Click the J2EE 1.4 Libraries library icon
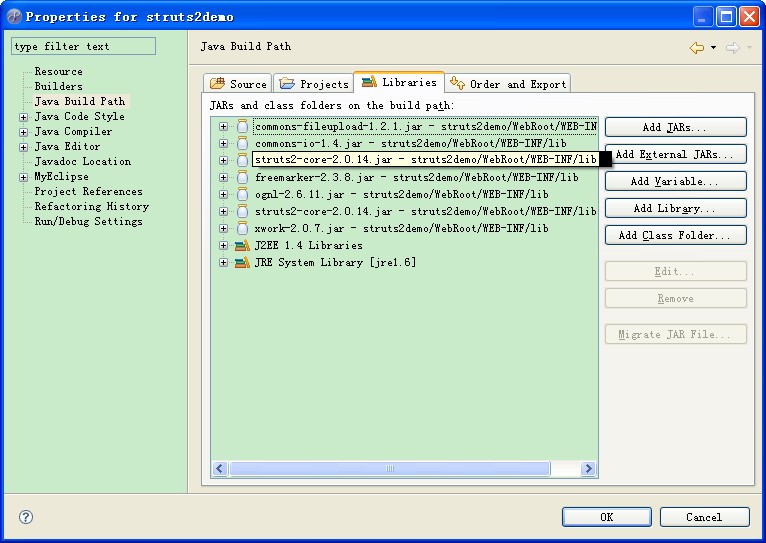766x543 pixels. (x=242, y=245)
